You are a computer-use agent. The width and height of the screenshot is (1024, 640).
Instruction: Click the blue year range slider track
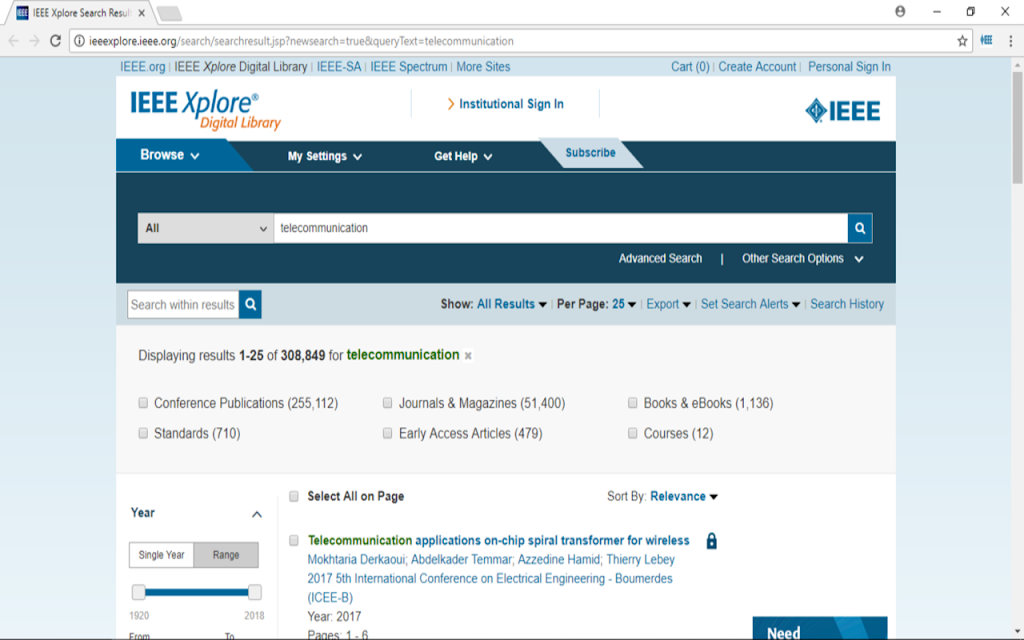(197, 592)
